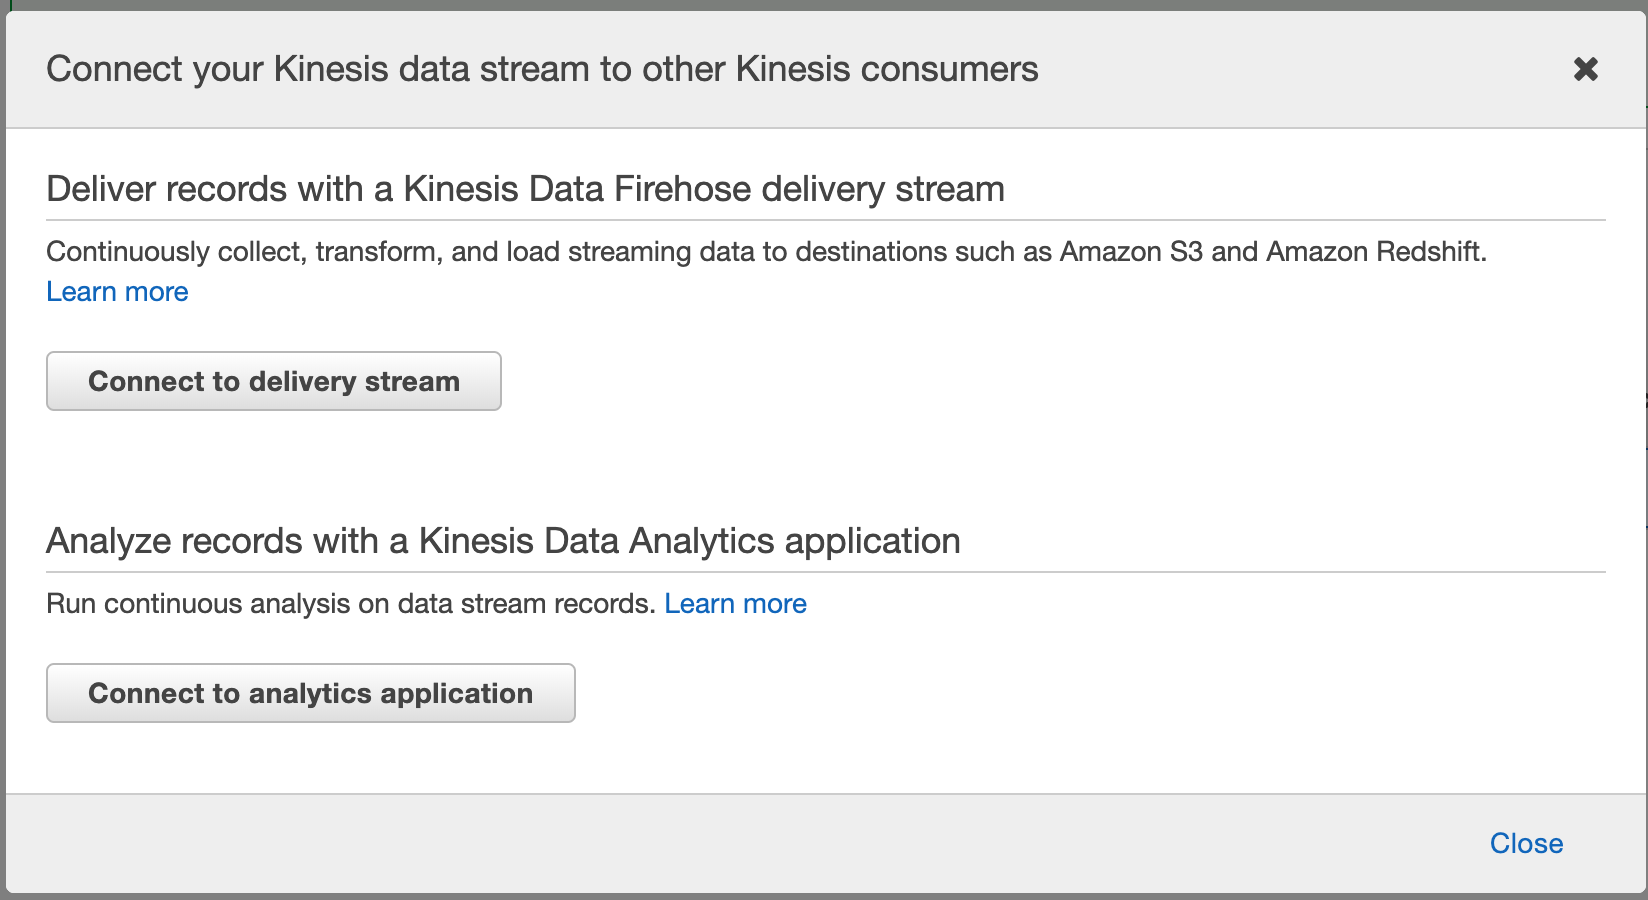Click empty space between the two sections
Screen dimensions: 1648x900
800,465
